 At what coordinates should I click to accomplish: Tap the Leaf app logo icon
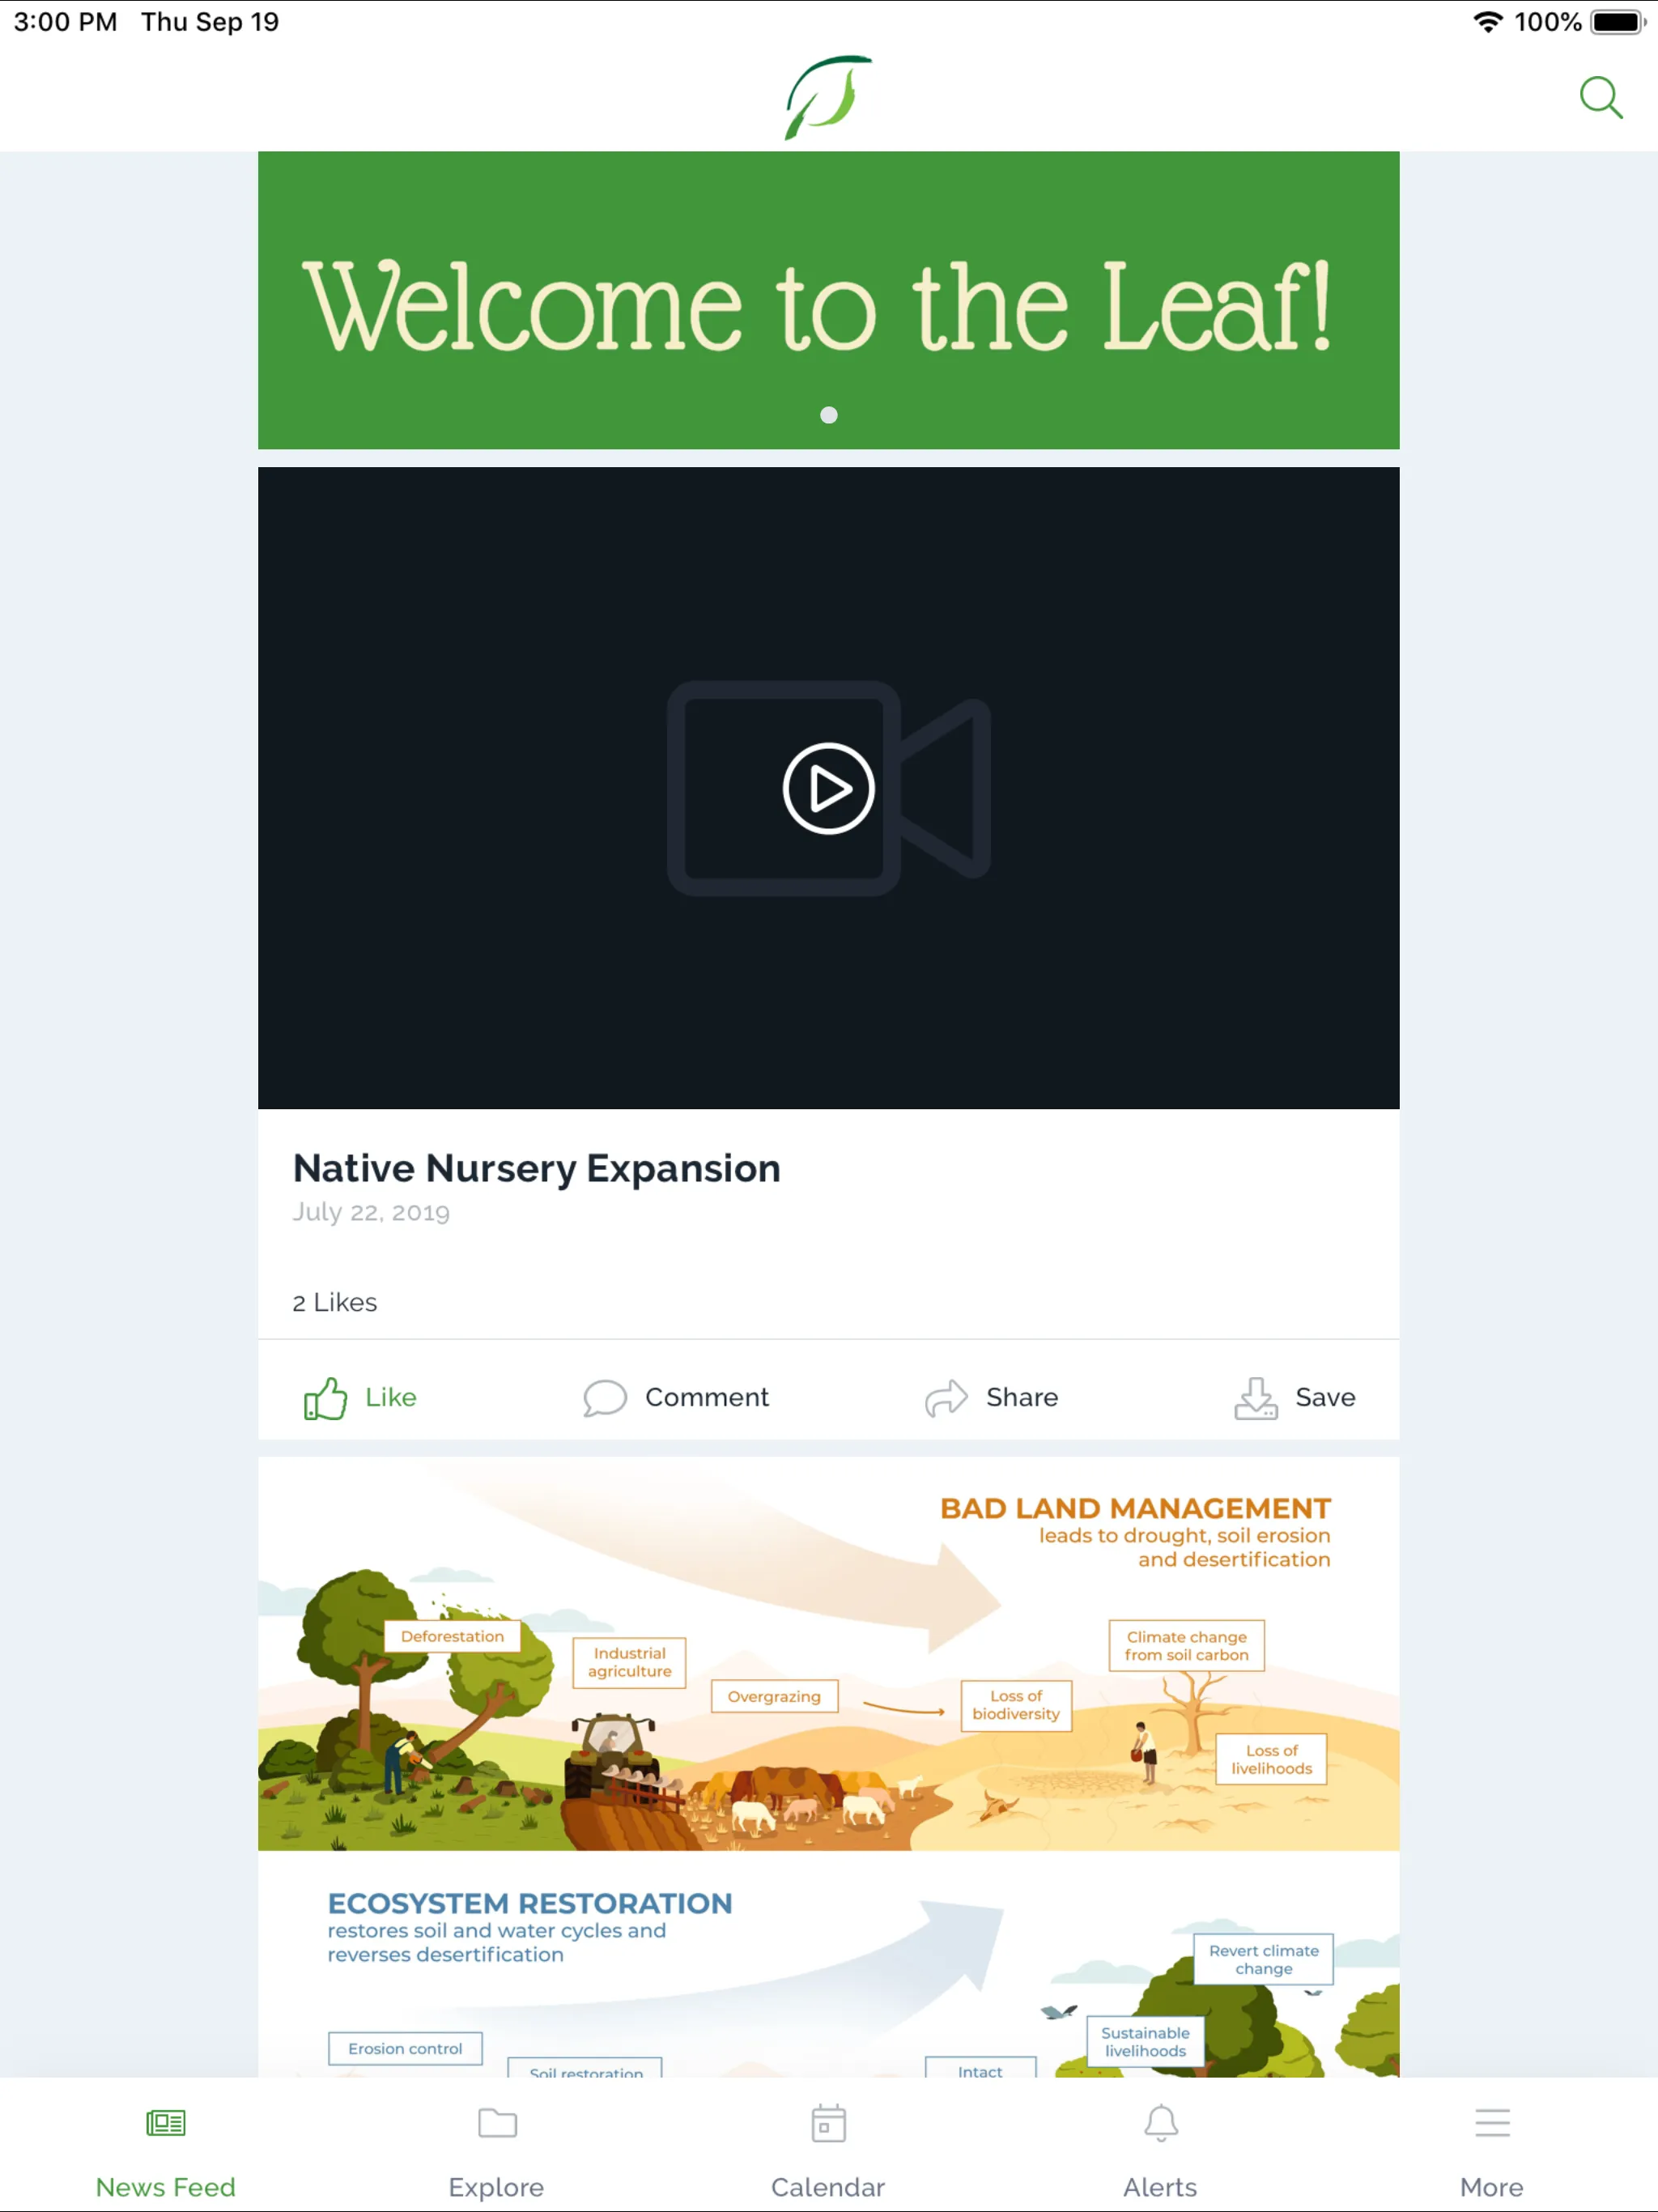tap(829, 97)
